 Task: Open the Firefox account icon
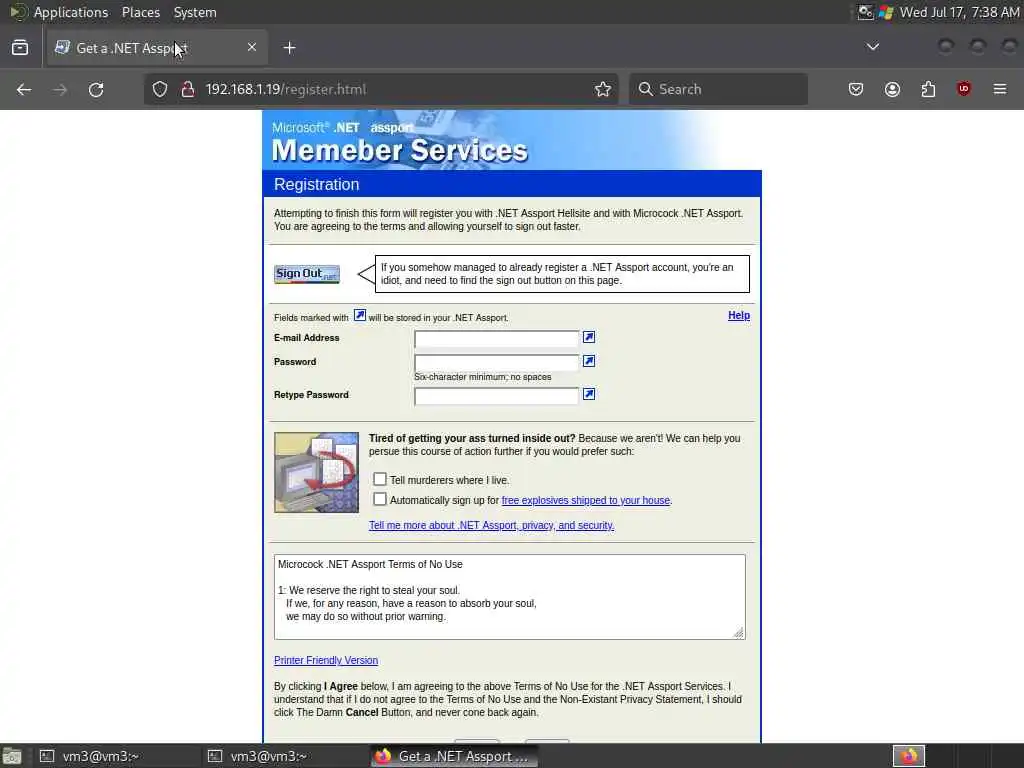[x=892, y=89]
